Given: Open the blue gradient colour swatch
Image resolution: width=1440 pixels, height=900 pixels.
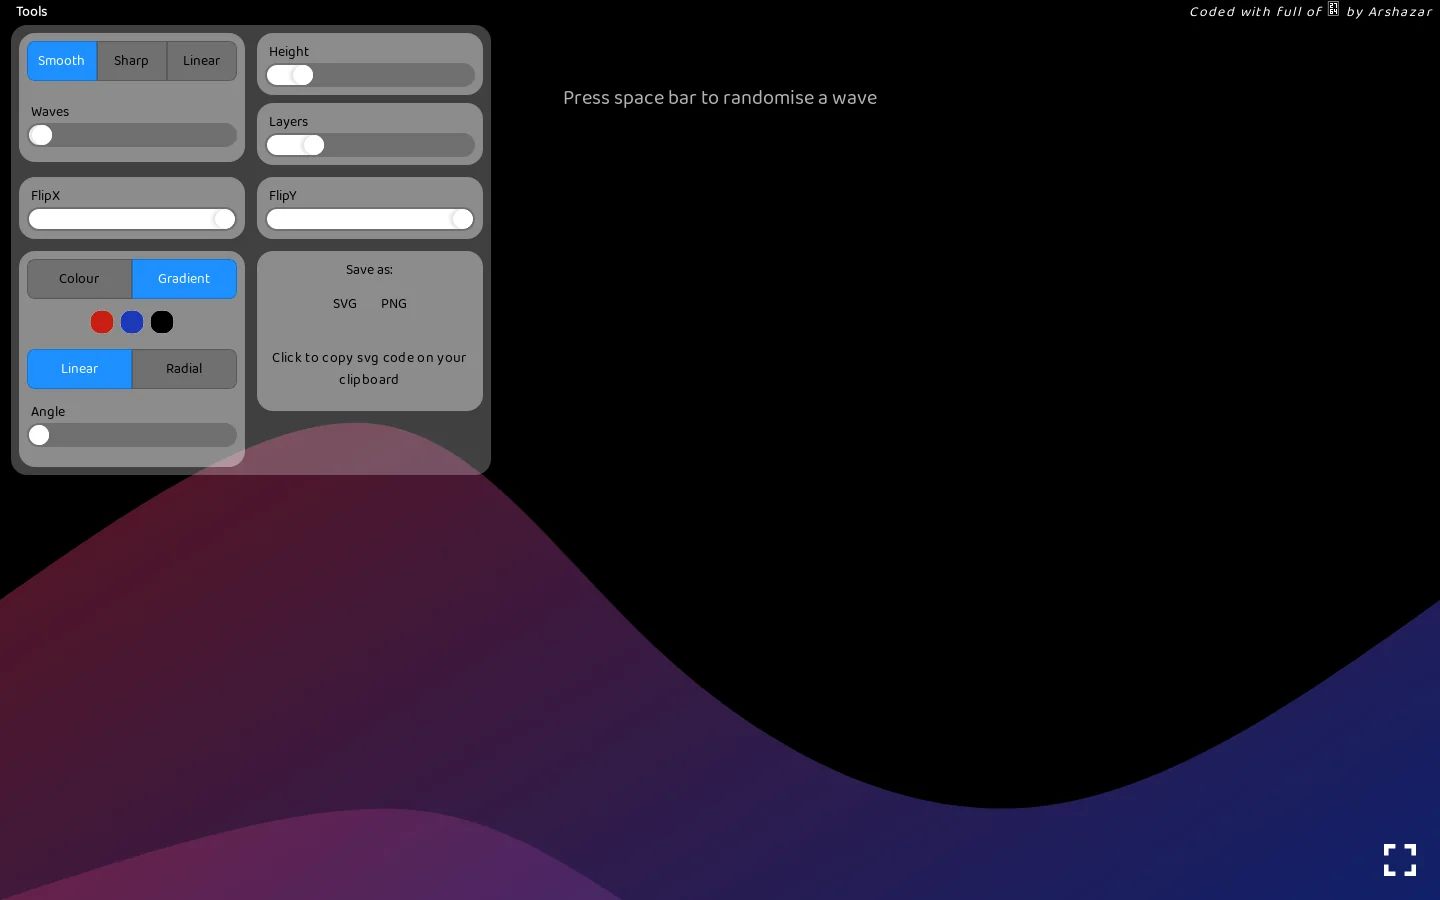Looking at the screenshot, I should (x=132, y=322).
